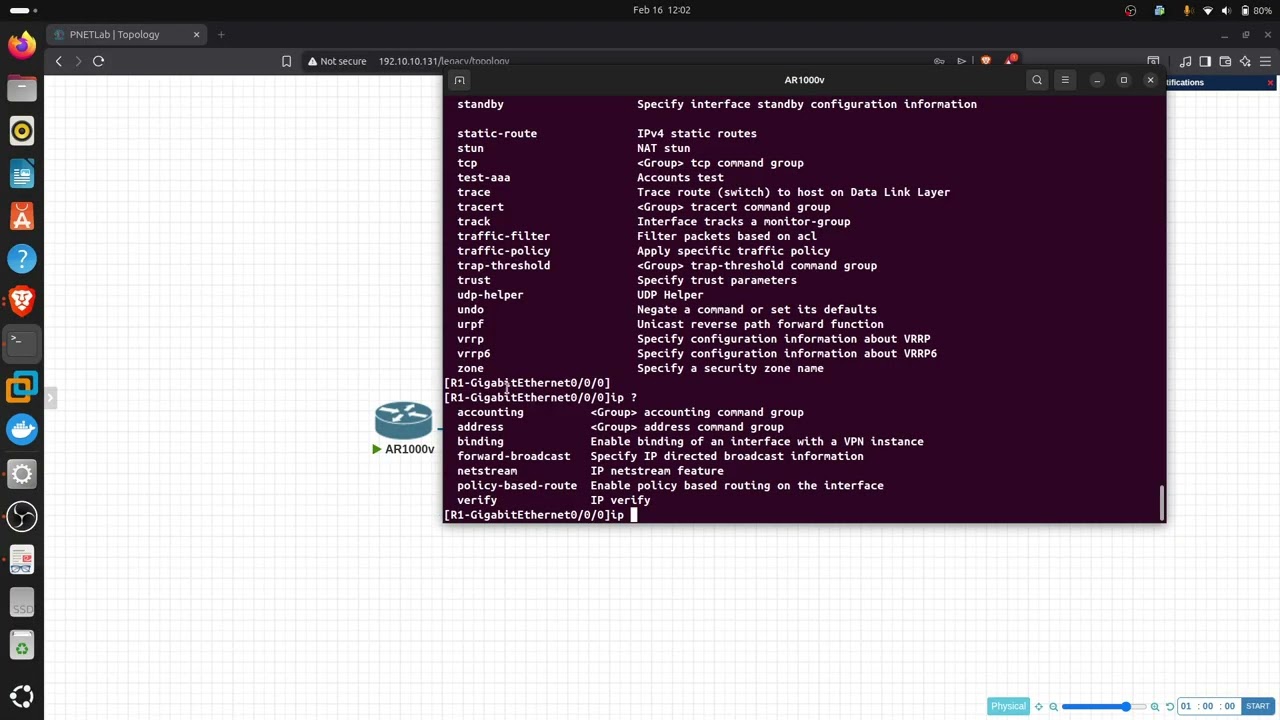The image size is (1280, 720).
Task: Close the PNETLab | Topology tab
Action: coord(196,35)
